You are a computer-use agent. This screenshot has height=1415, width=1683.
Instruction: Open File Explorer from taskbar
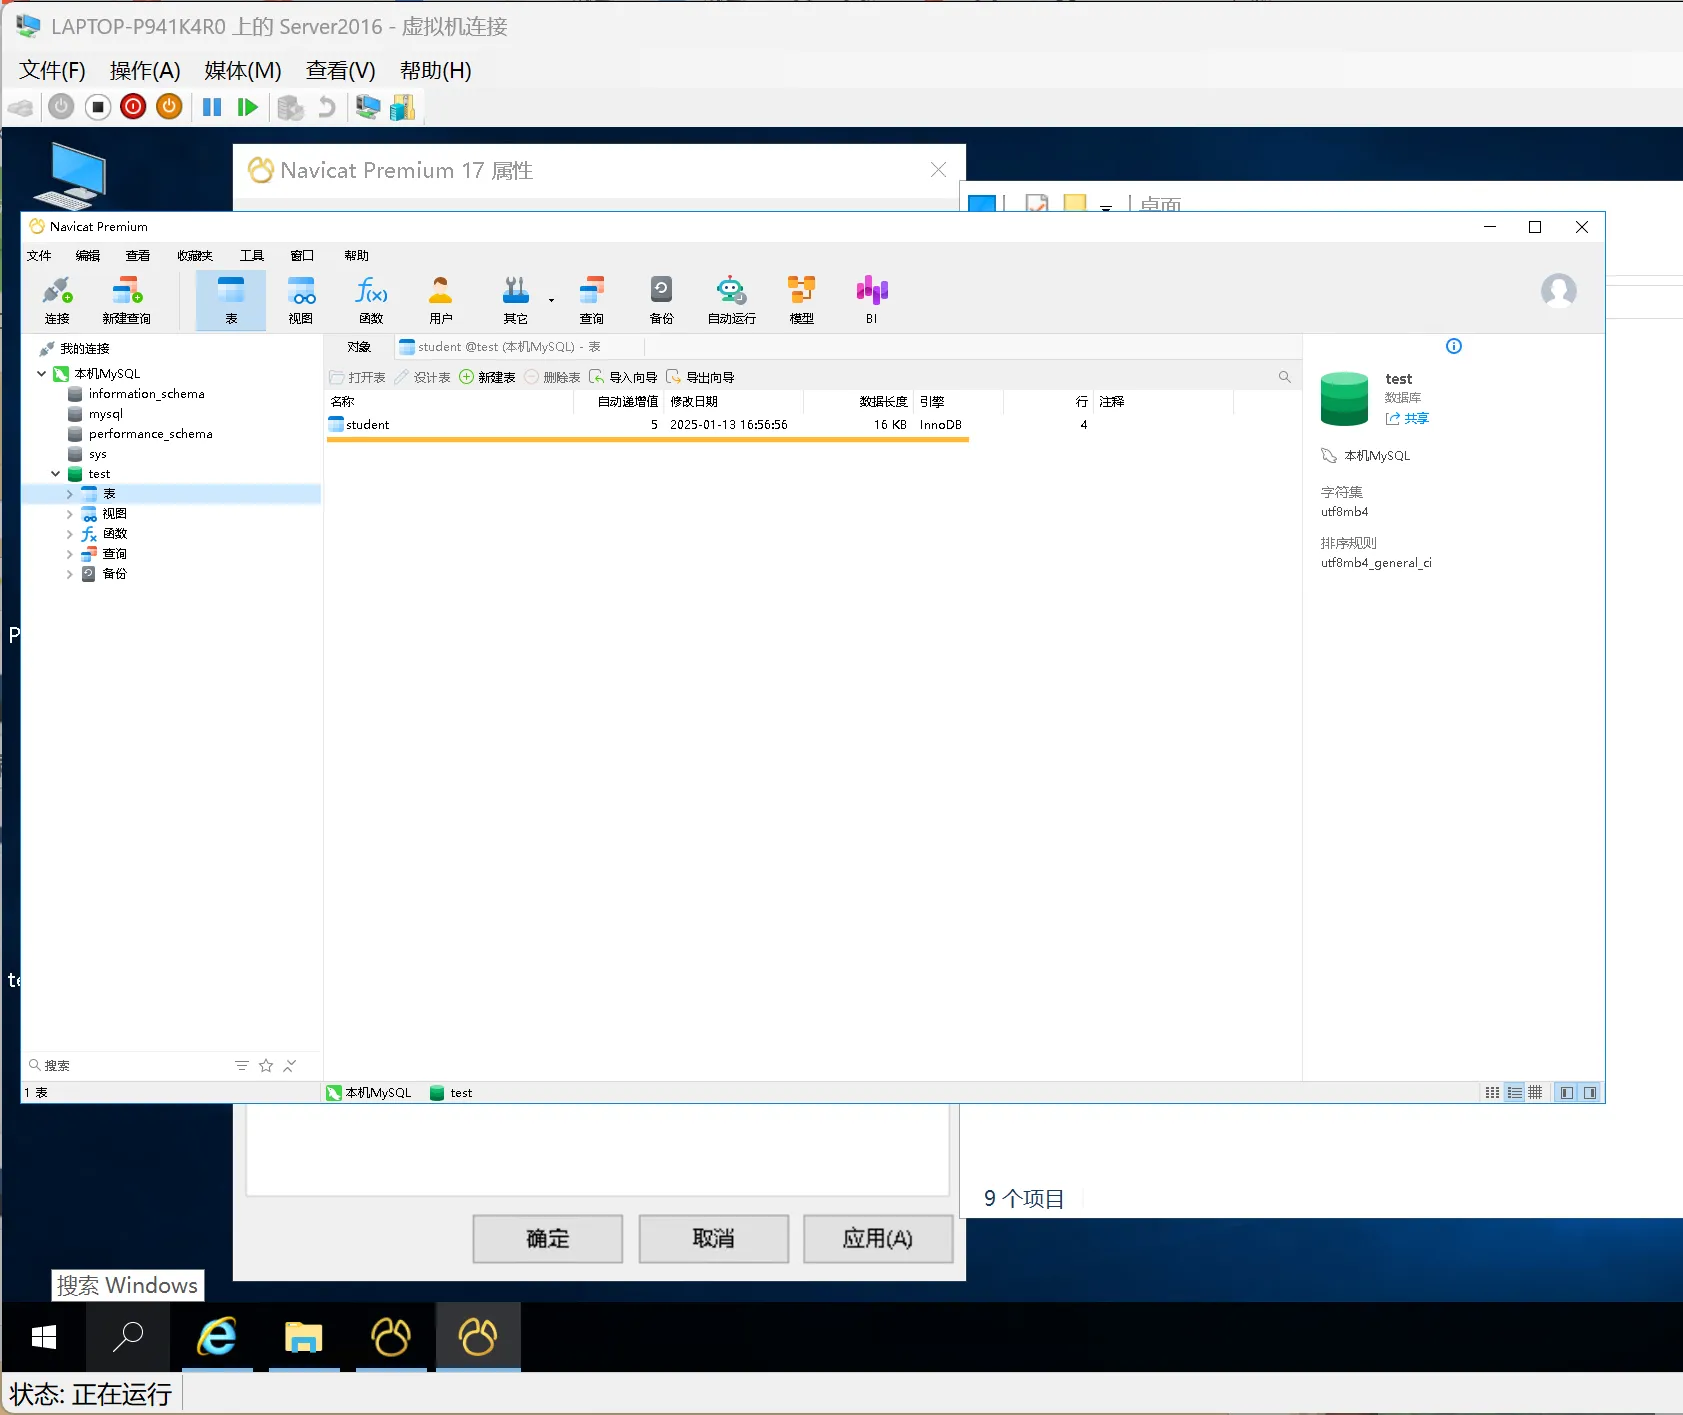303,1337
